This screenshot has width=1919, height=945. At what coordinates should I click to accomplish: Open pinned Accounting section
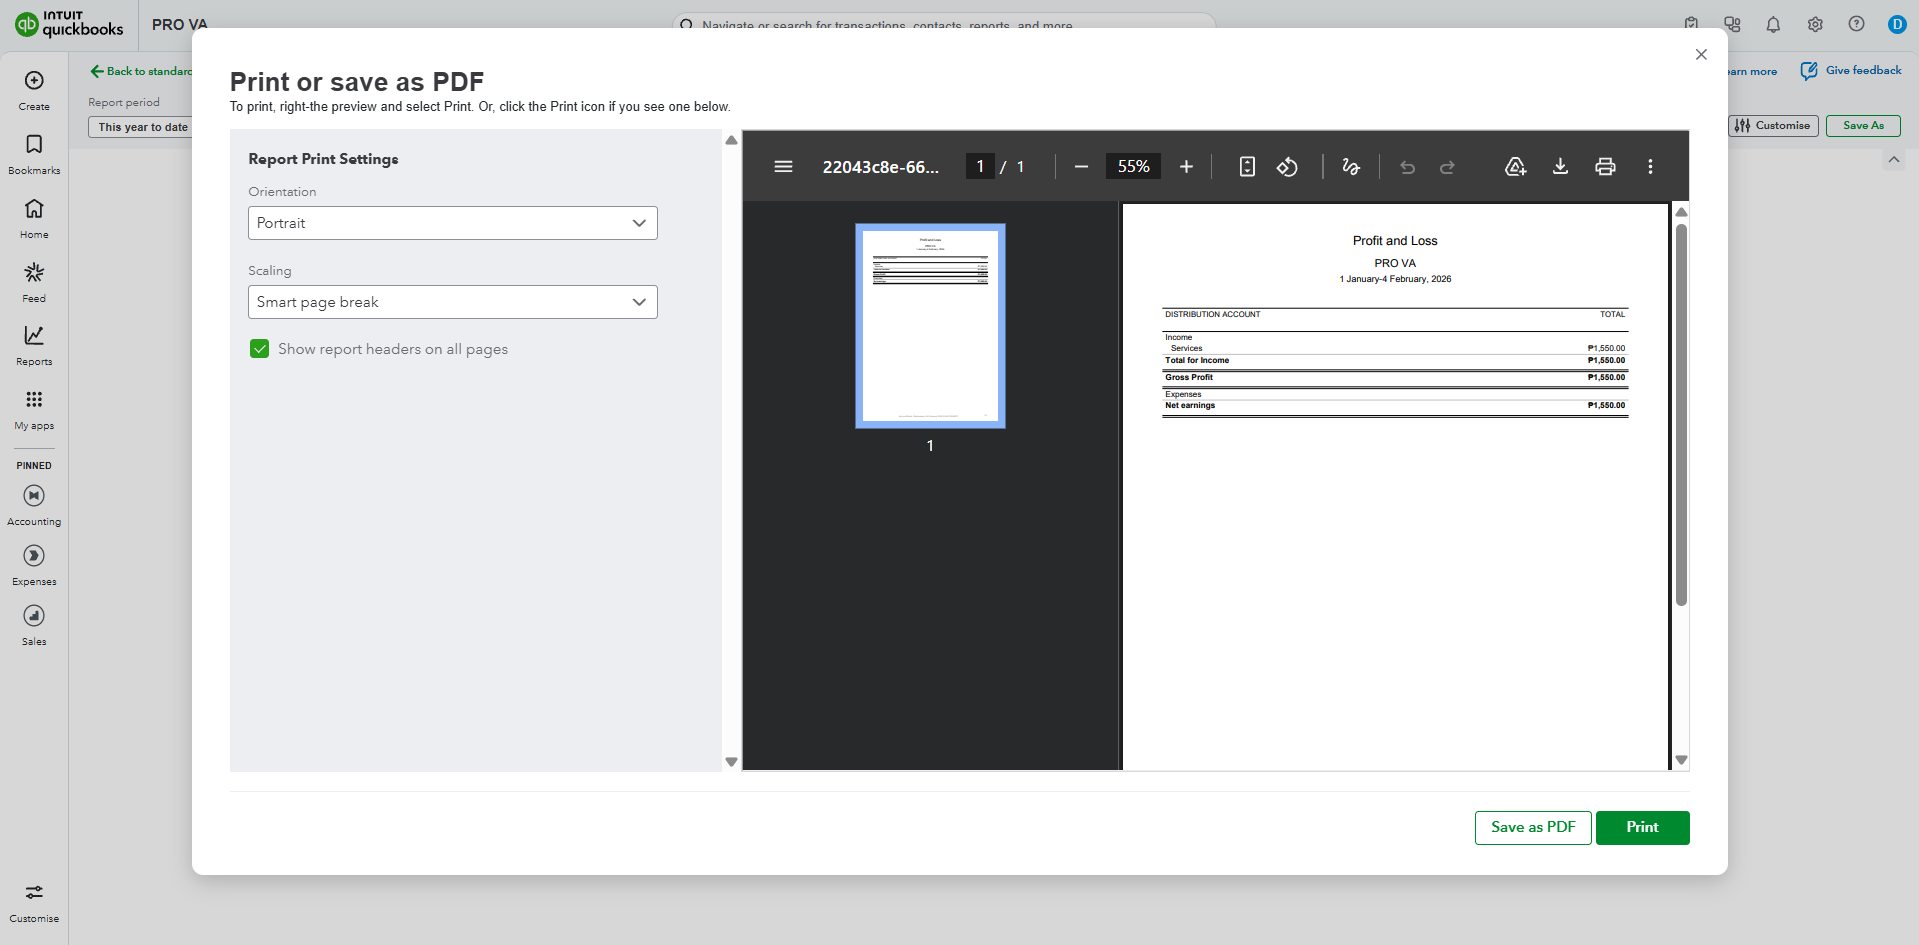(34, 505)
